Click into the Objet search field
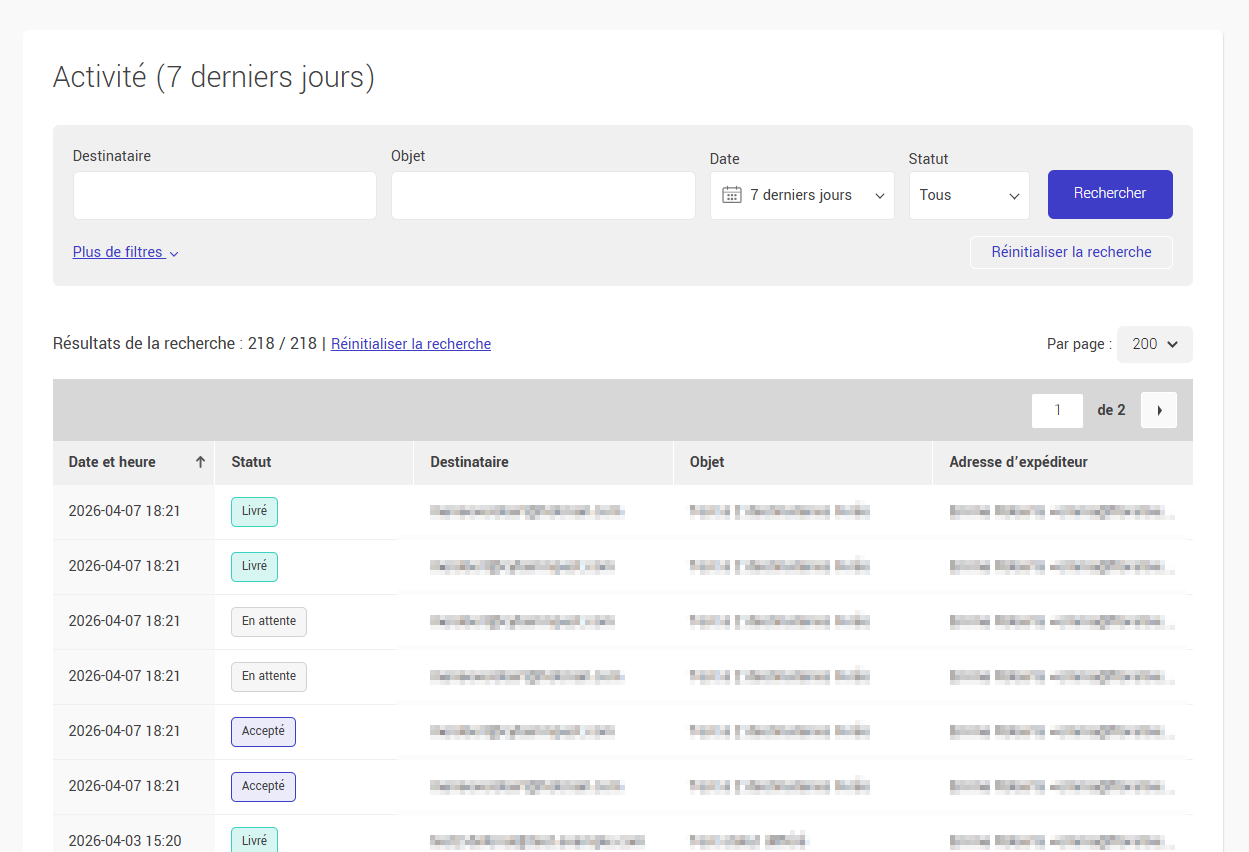 click(x=542, y=195)
